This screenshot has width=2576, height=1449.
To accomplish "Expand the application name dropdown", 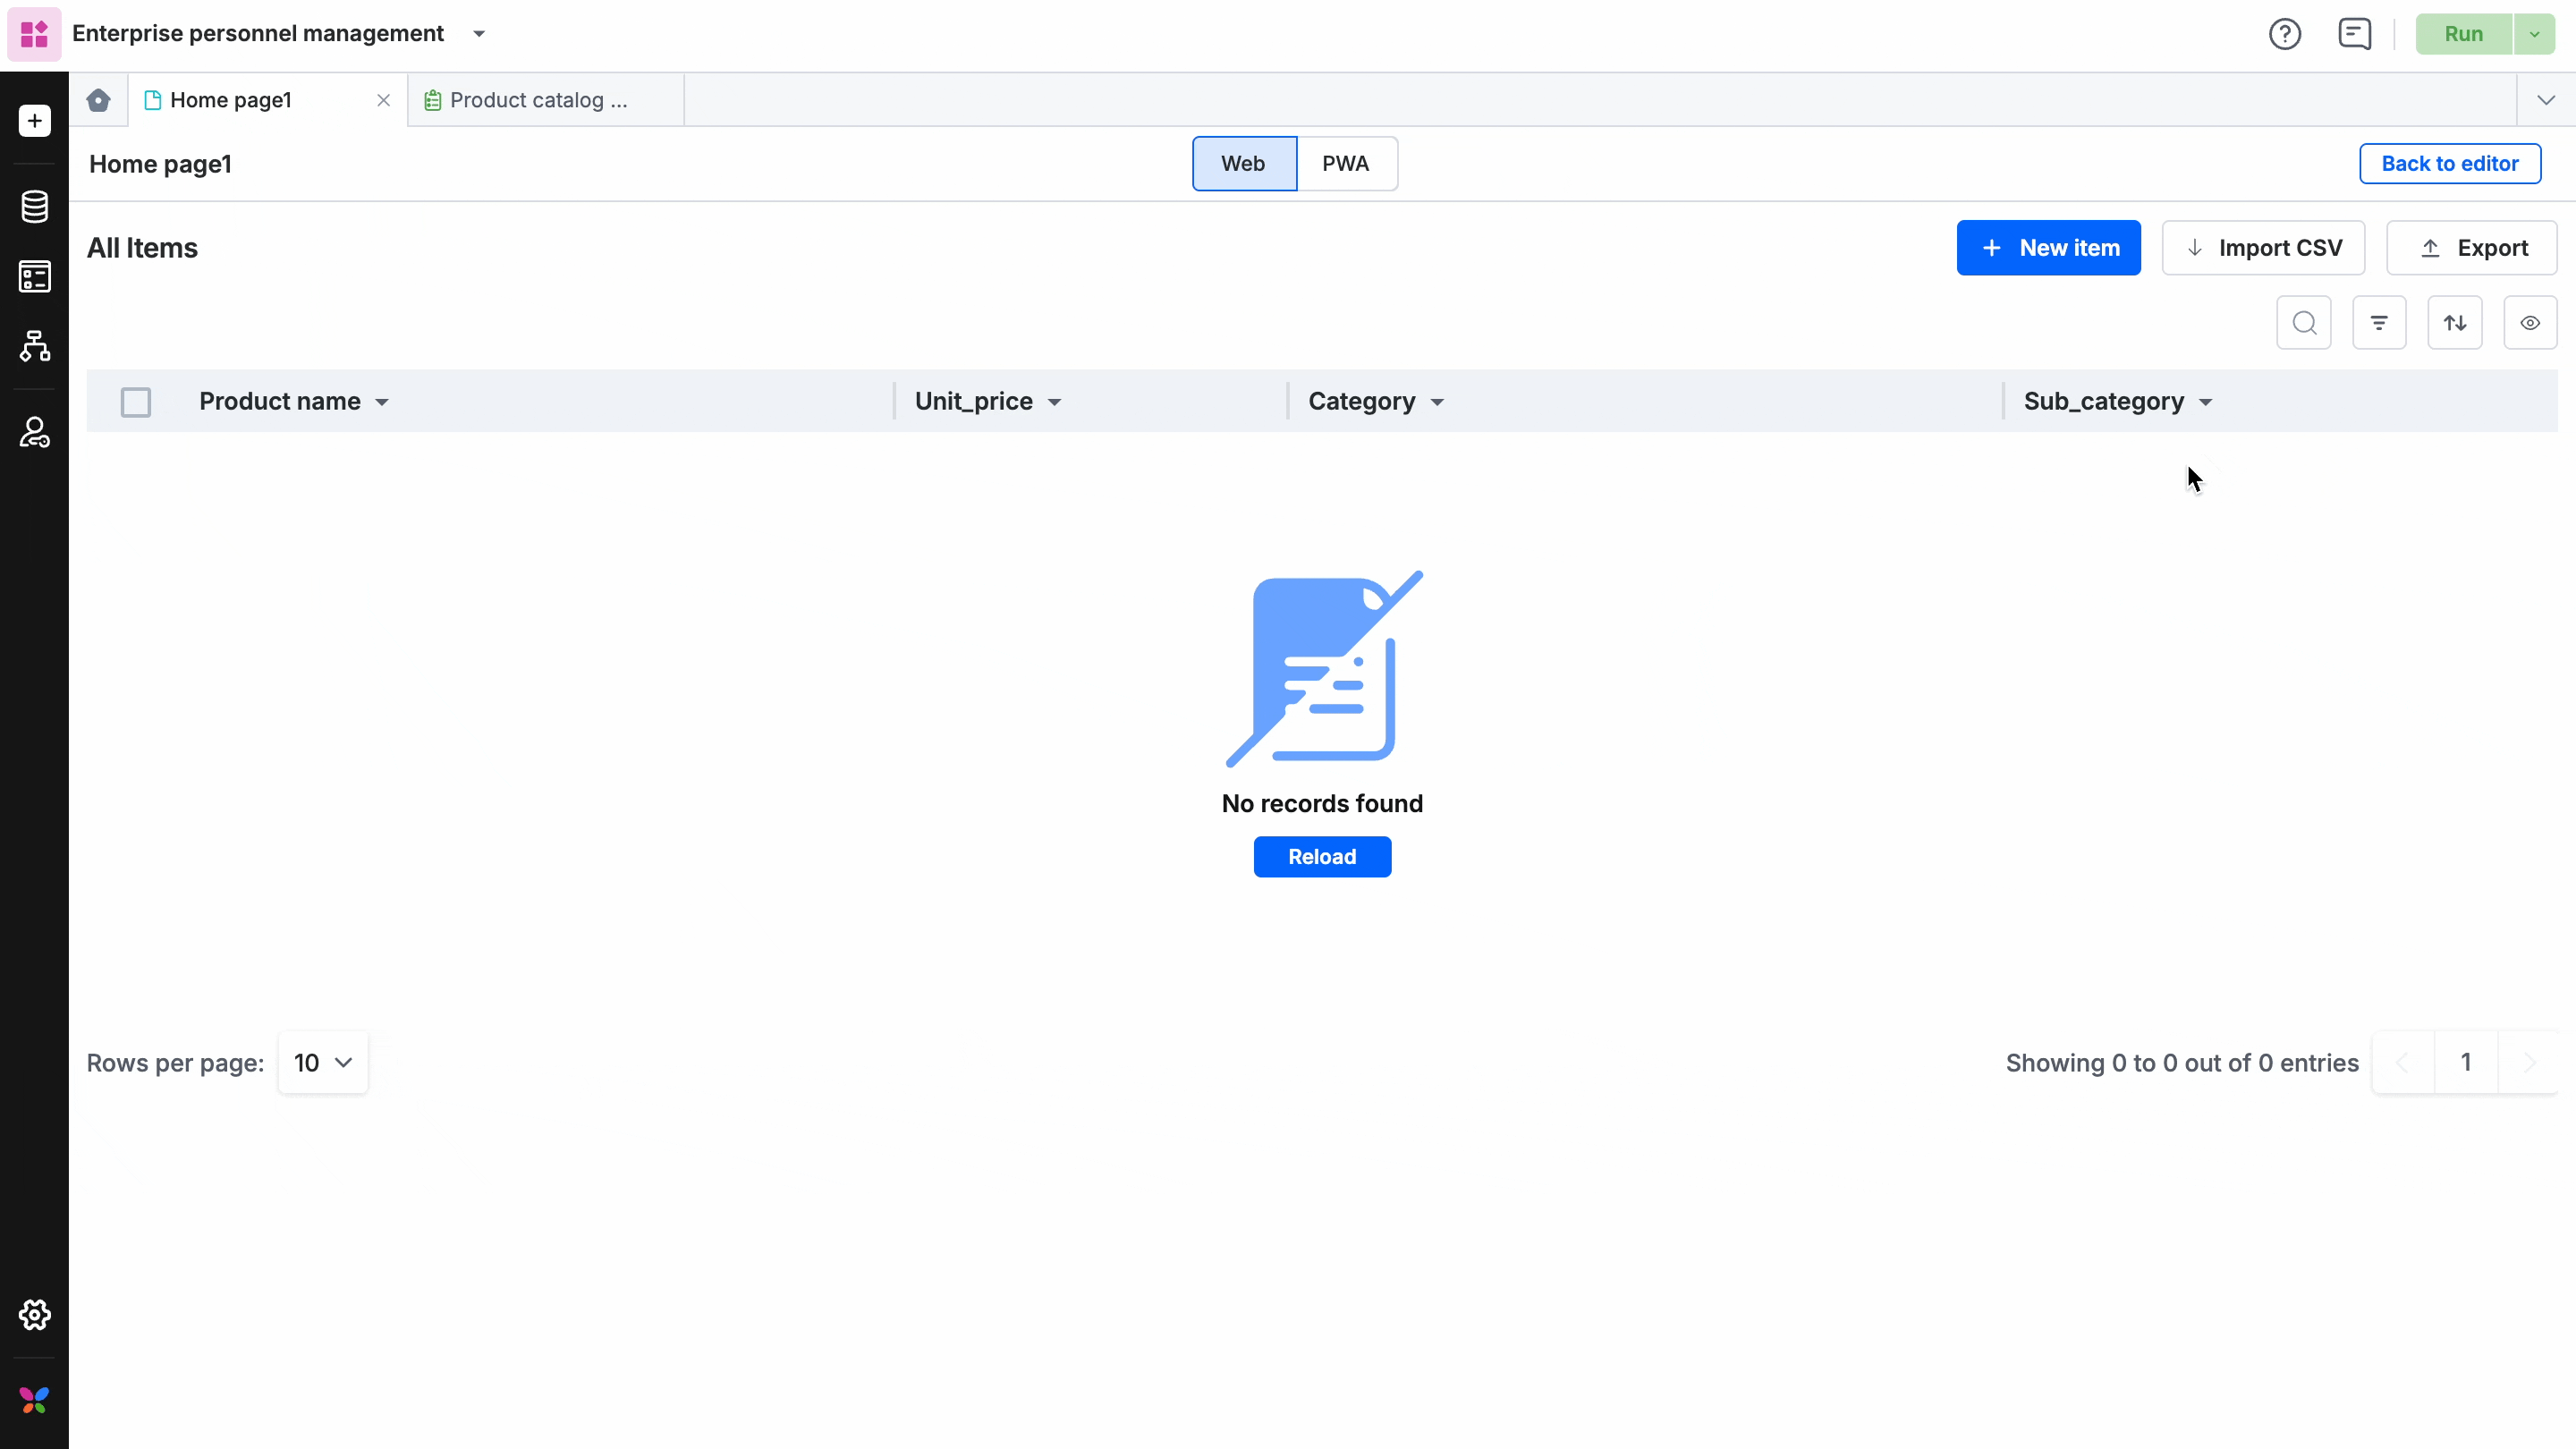I will [479, 34].
